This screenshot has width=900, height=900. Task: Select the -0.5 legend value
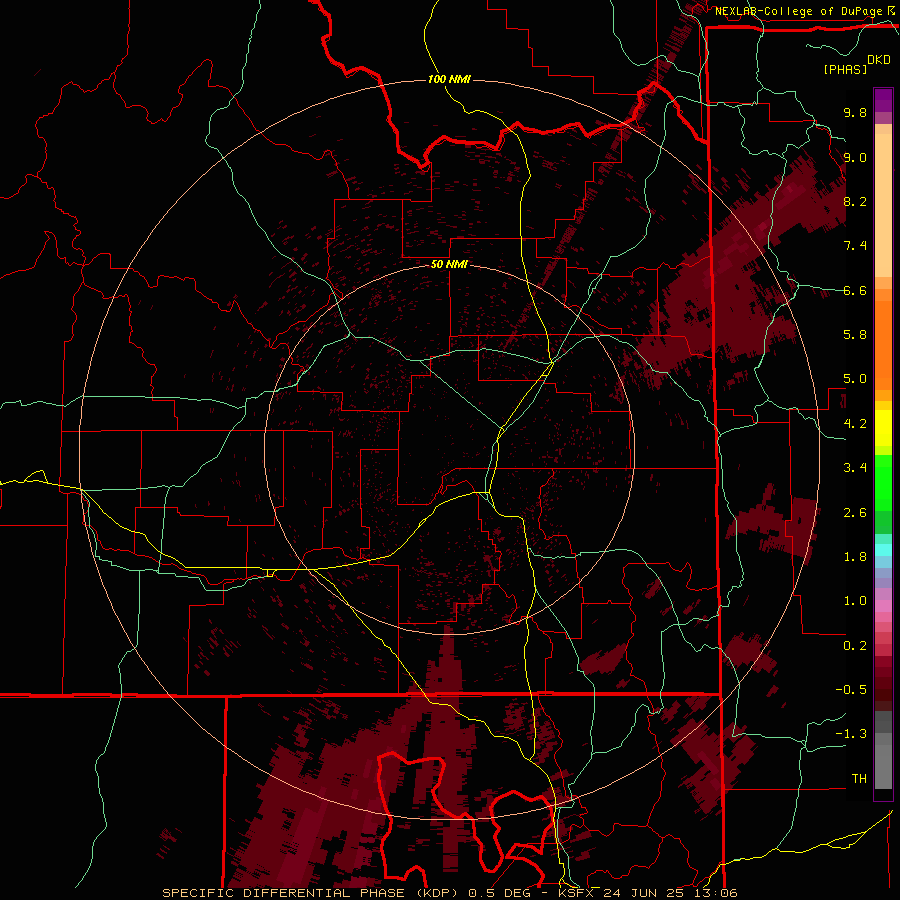click(x=851, y=690)
